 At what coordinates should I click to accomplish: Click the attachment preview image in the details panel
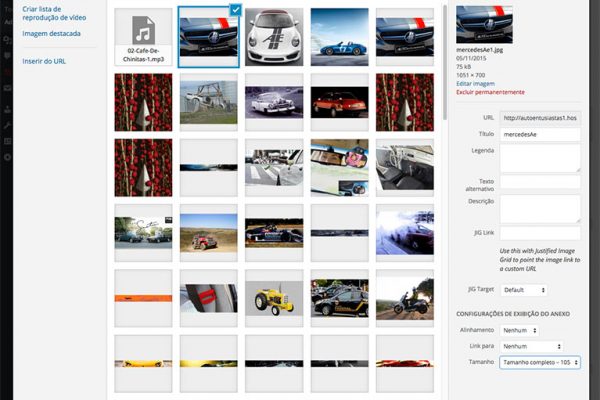click(x=484, y=24)
